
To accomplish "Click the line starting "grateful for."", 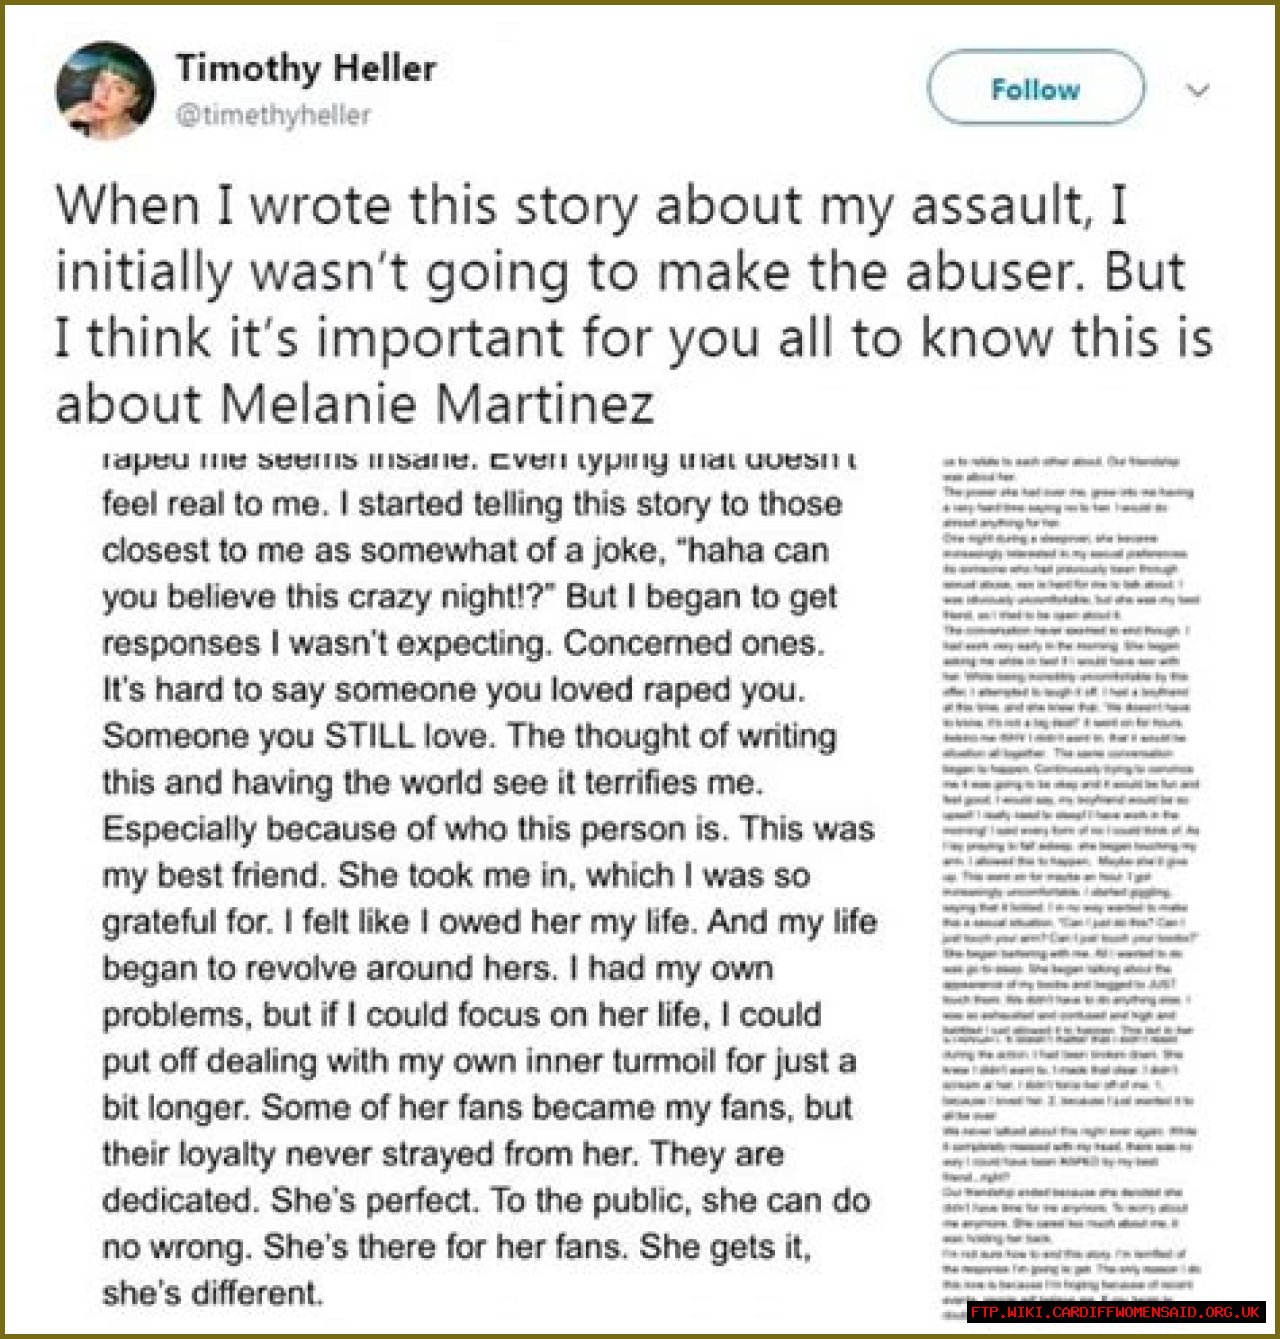I will tap(488, 922).
